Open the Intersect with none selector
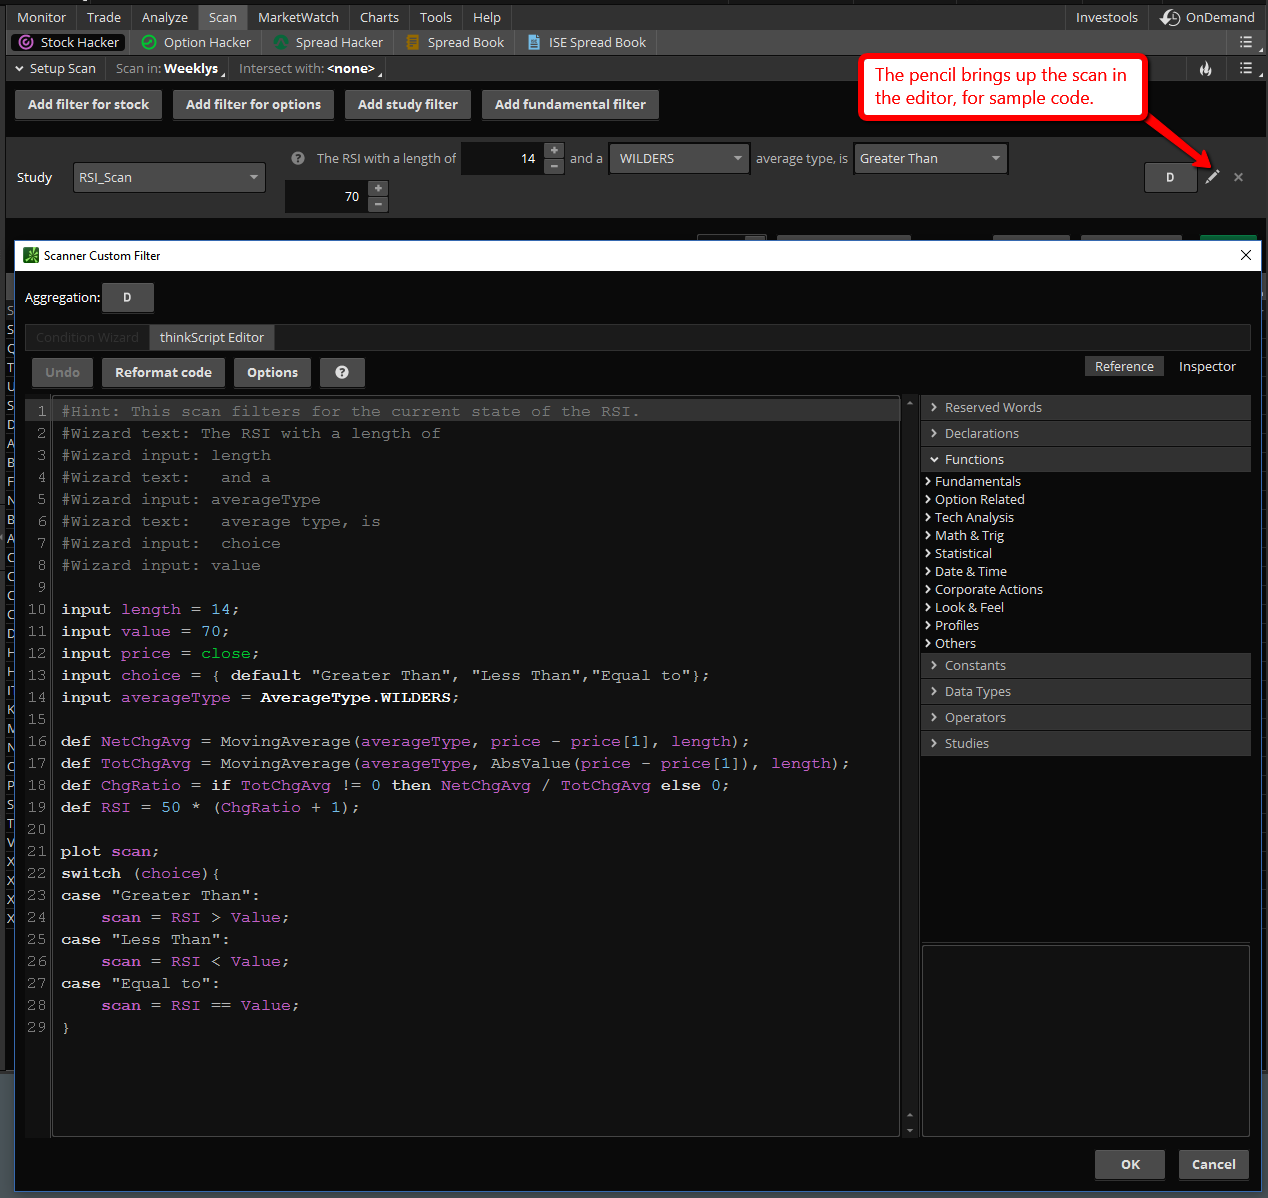Screen dimensions: 1268x1198 (x=310, y=68)
